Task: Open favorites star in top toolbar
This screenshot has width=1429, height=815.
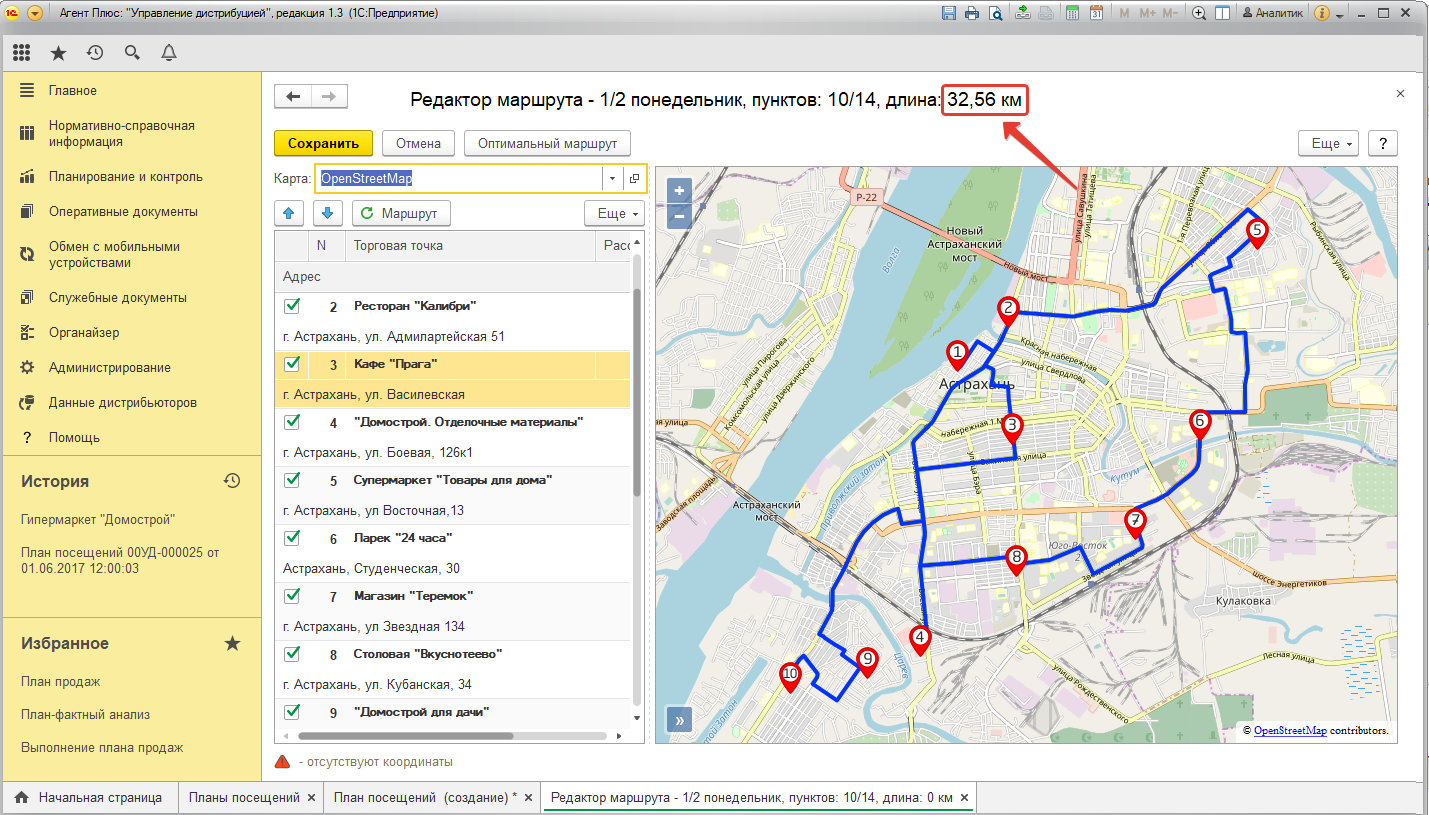Action: [x=58, y=53]
